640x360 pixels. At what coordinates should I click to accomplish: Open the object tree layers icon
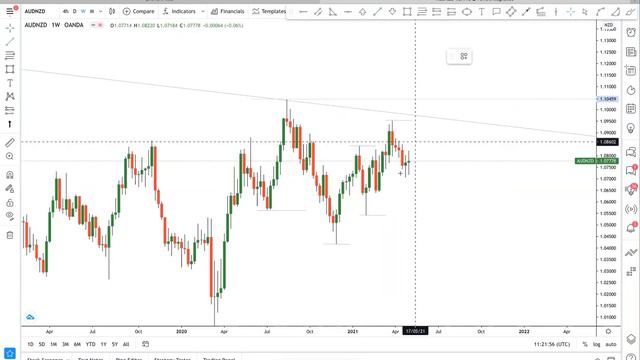[631, 339]
